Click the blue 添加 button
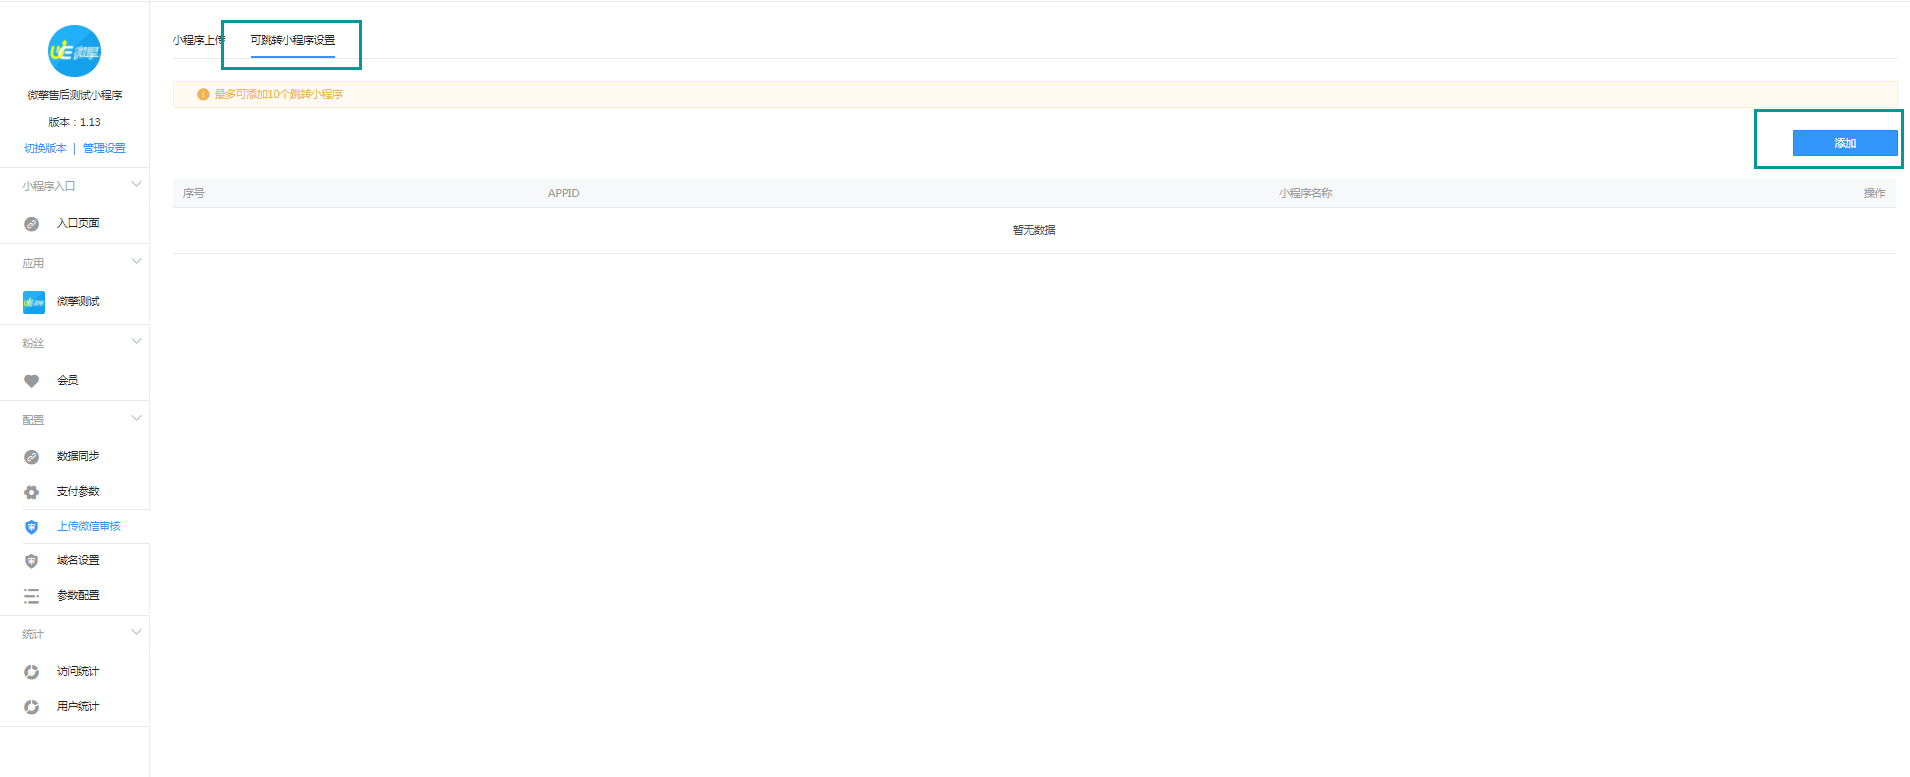The image size is (1910, 777). tap(1845, 143)
